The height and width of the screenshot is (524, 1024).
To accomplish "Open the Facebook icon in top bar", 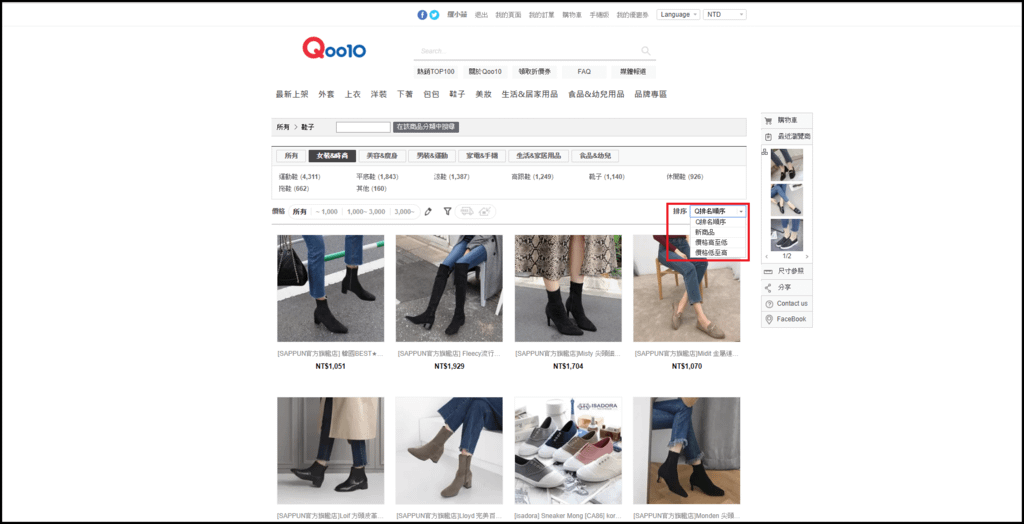I will [422, 14].
